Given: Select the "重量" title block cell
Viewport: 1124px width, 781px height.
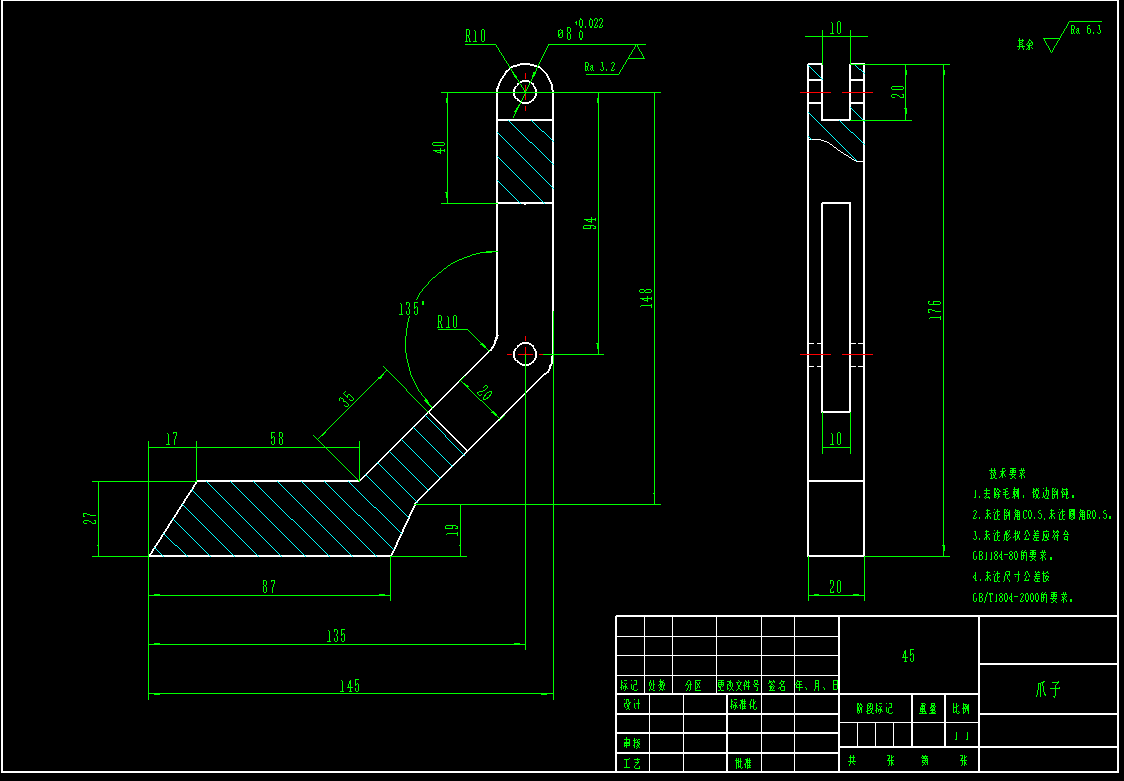Looking at the screenshot, I should click(928, 709).
